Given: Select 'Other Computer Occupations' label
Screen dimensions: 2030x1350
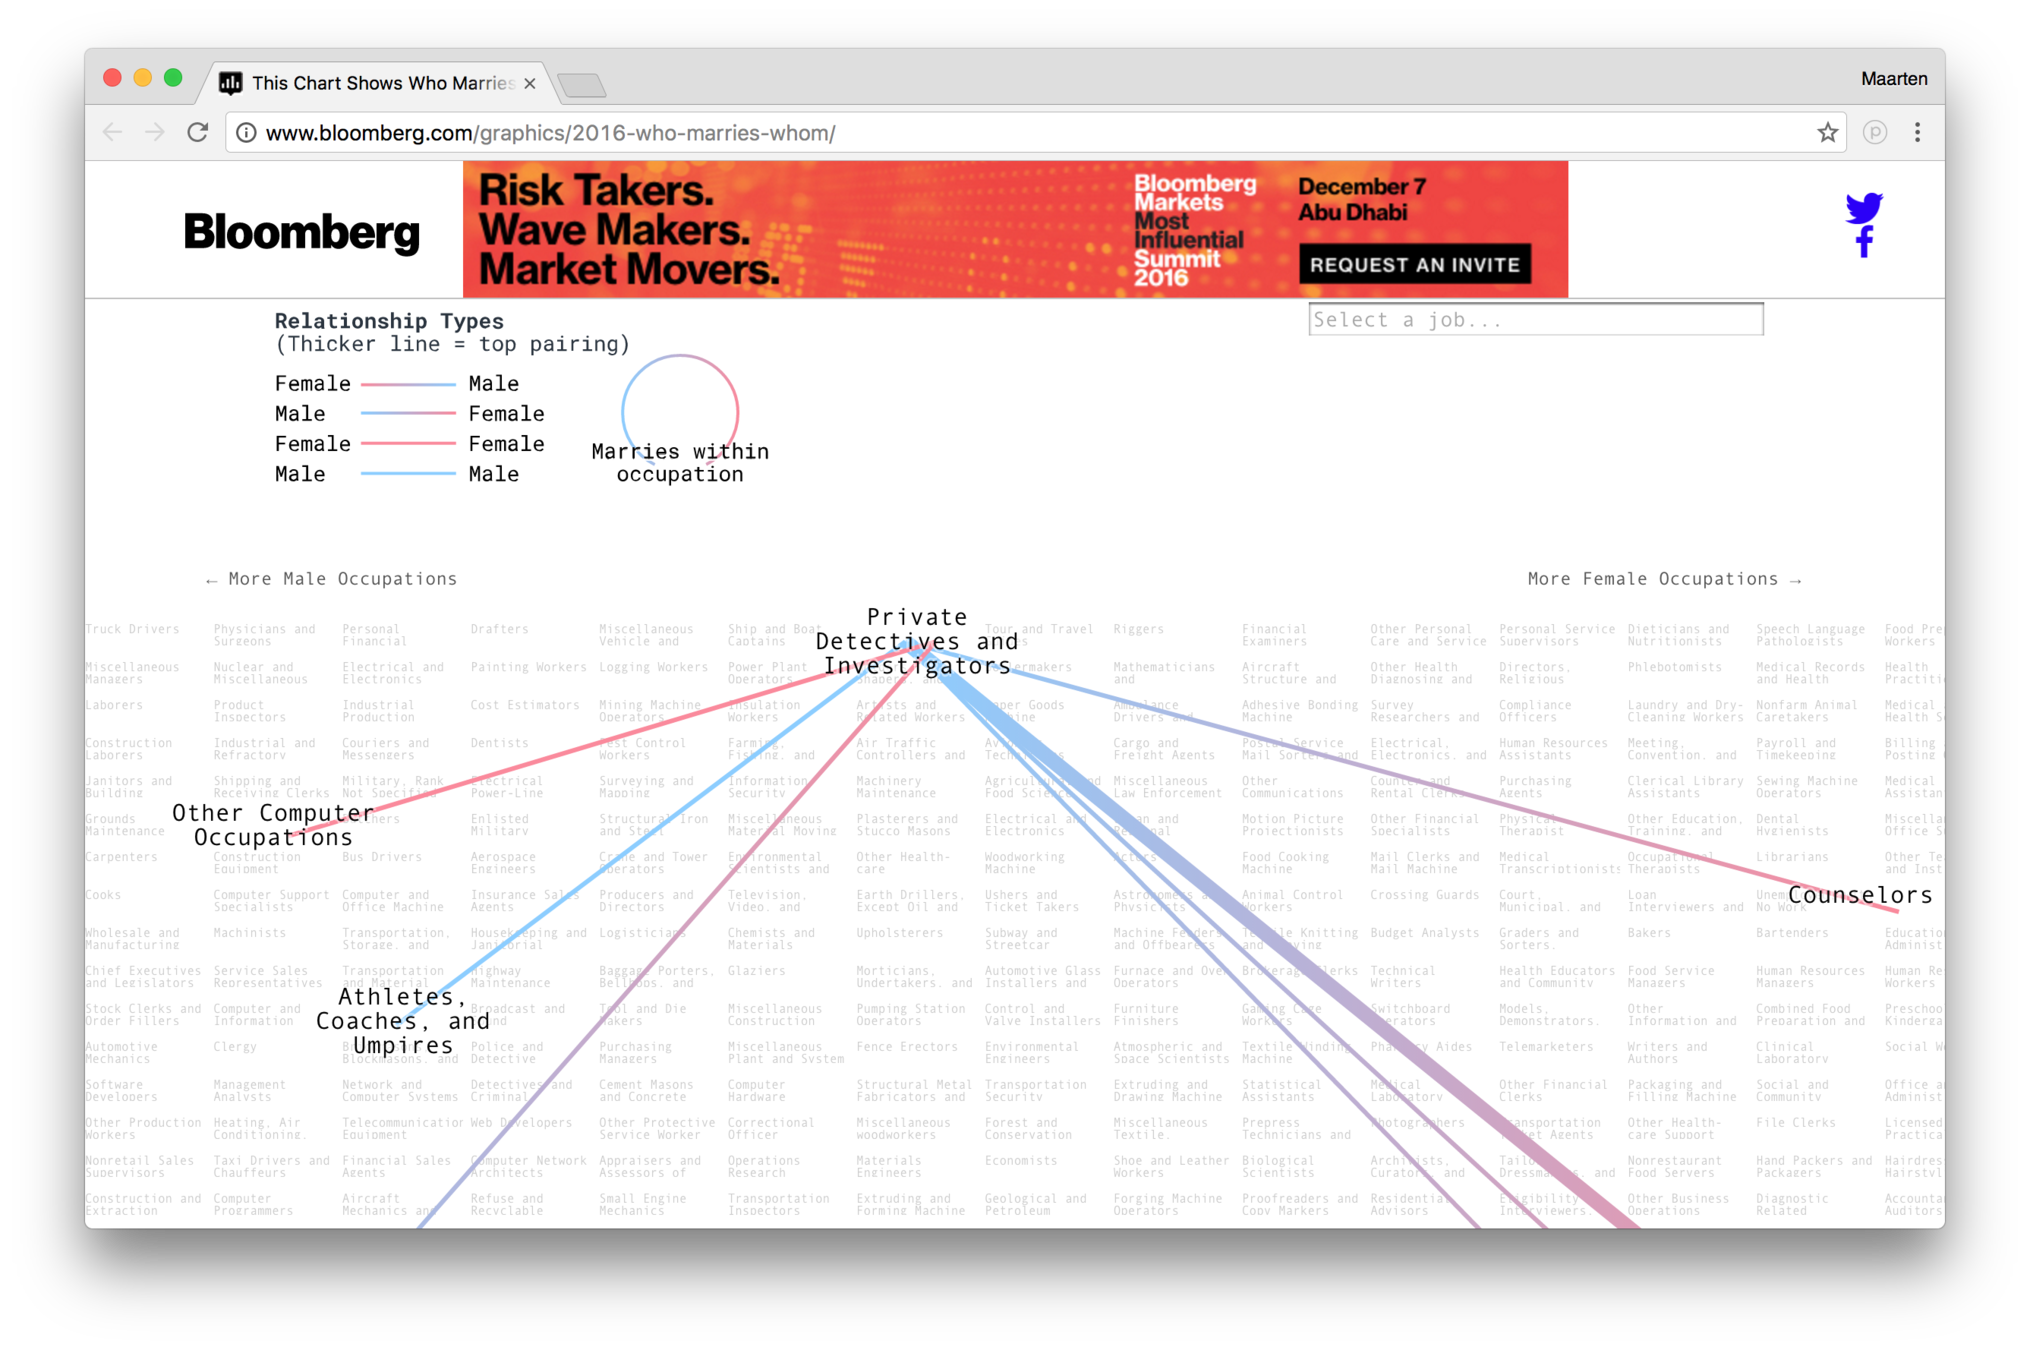Looking at the screenshot, I should pos(272,825).
